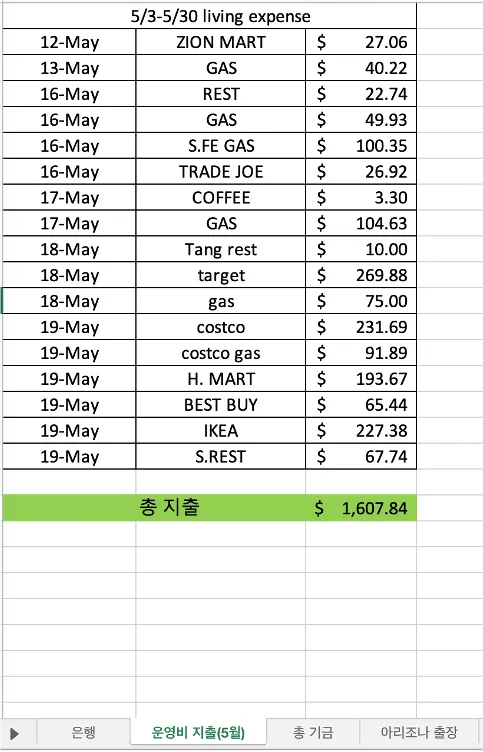483x752 pixels.
Task: Click the 12-May date cell
Action: pyautogui.click(x=70, y=42)
